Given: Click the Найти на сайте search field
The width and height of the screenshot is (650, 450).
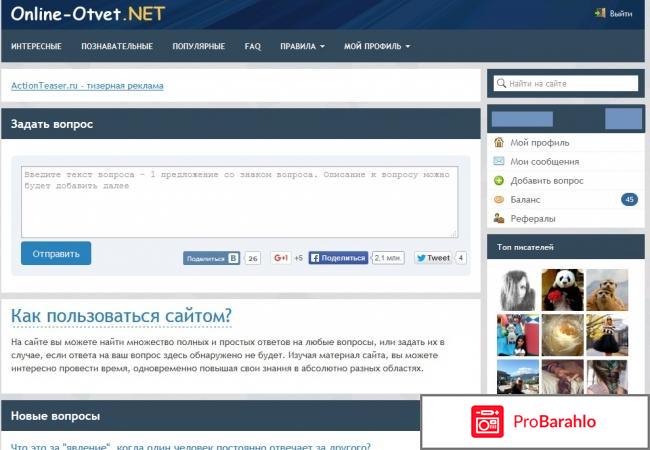Looking at the screenshot, I should pos(566,83).
